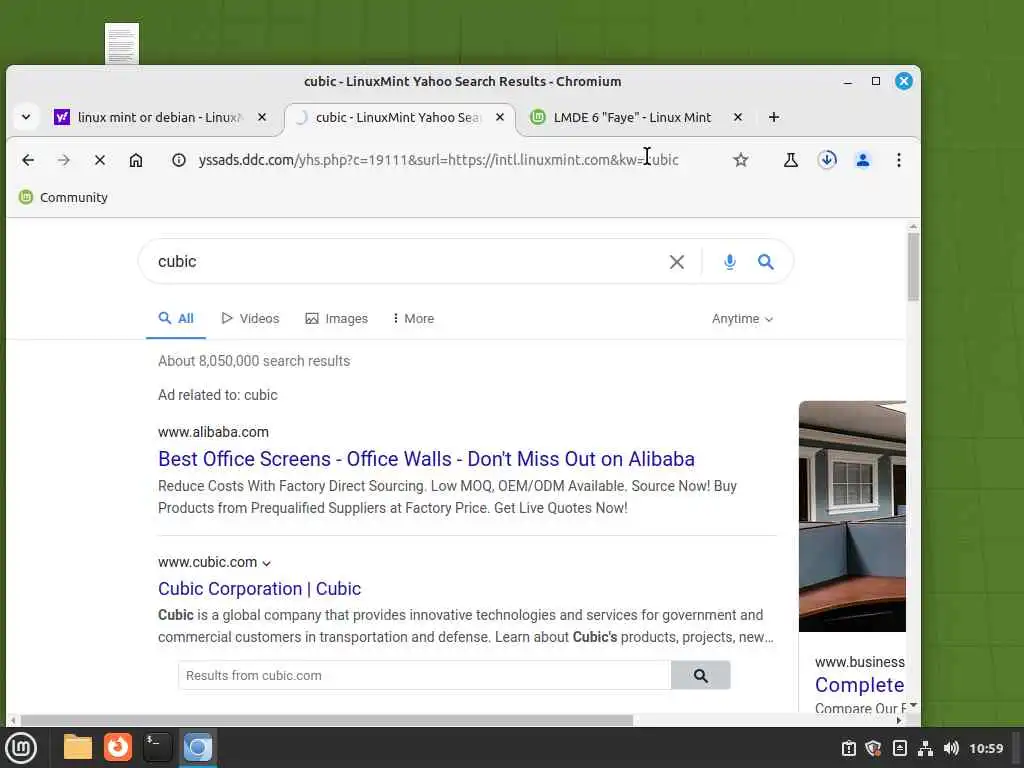Viewport: 1024px width, 768px height.
Task: Click the address bar URL
Action: point(438,160)
